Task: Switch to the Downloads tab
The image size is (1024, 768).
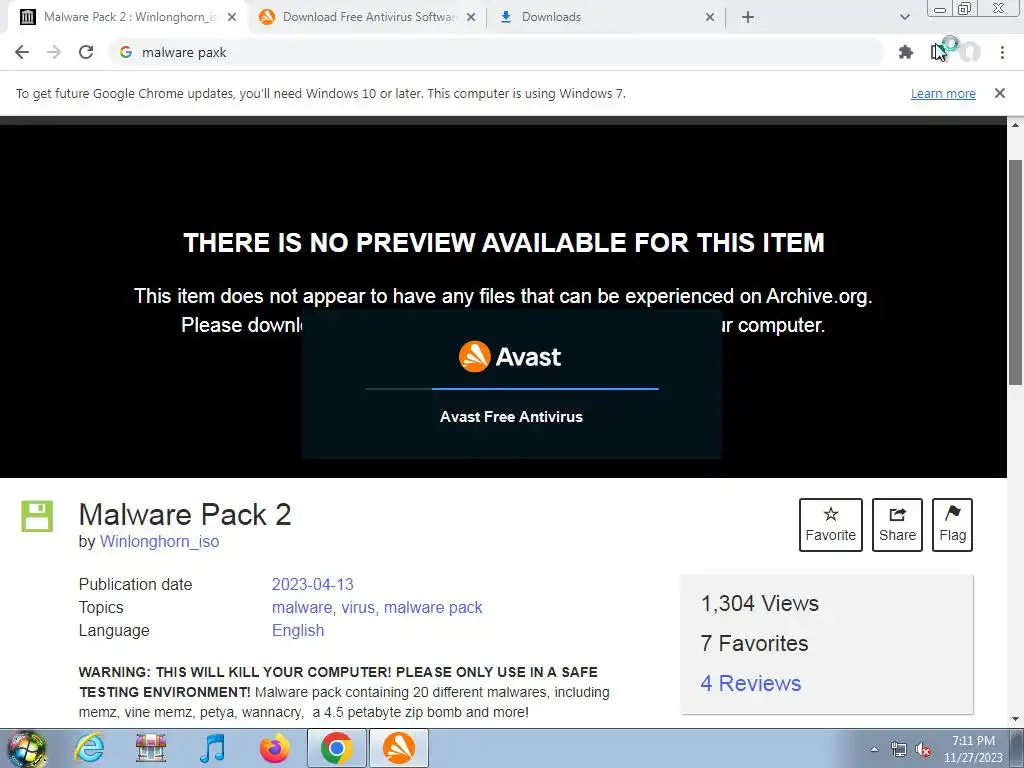Action: click(607, 17)
